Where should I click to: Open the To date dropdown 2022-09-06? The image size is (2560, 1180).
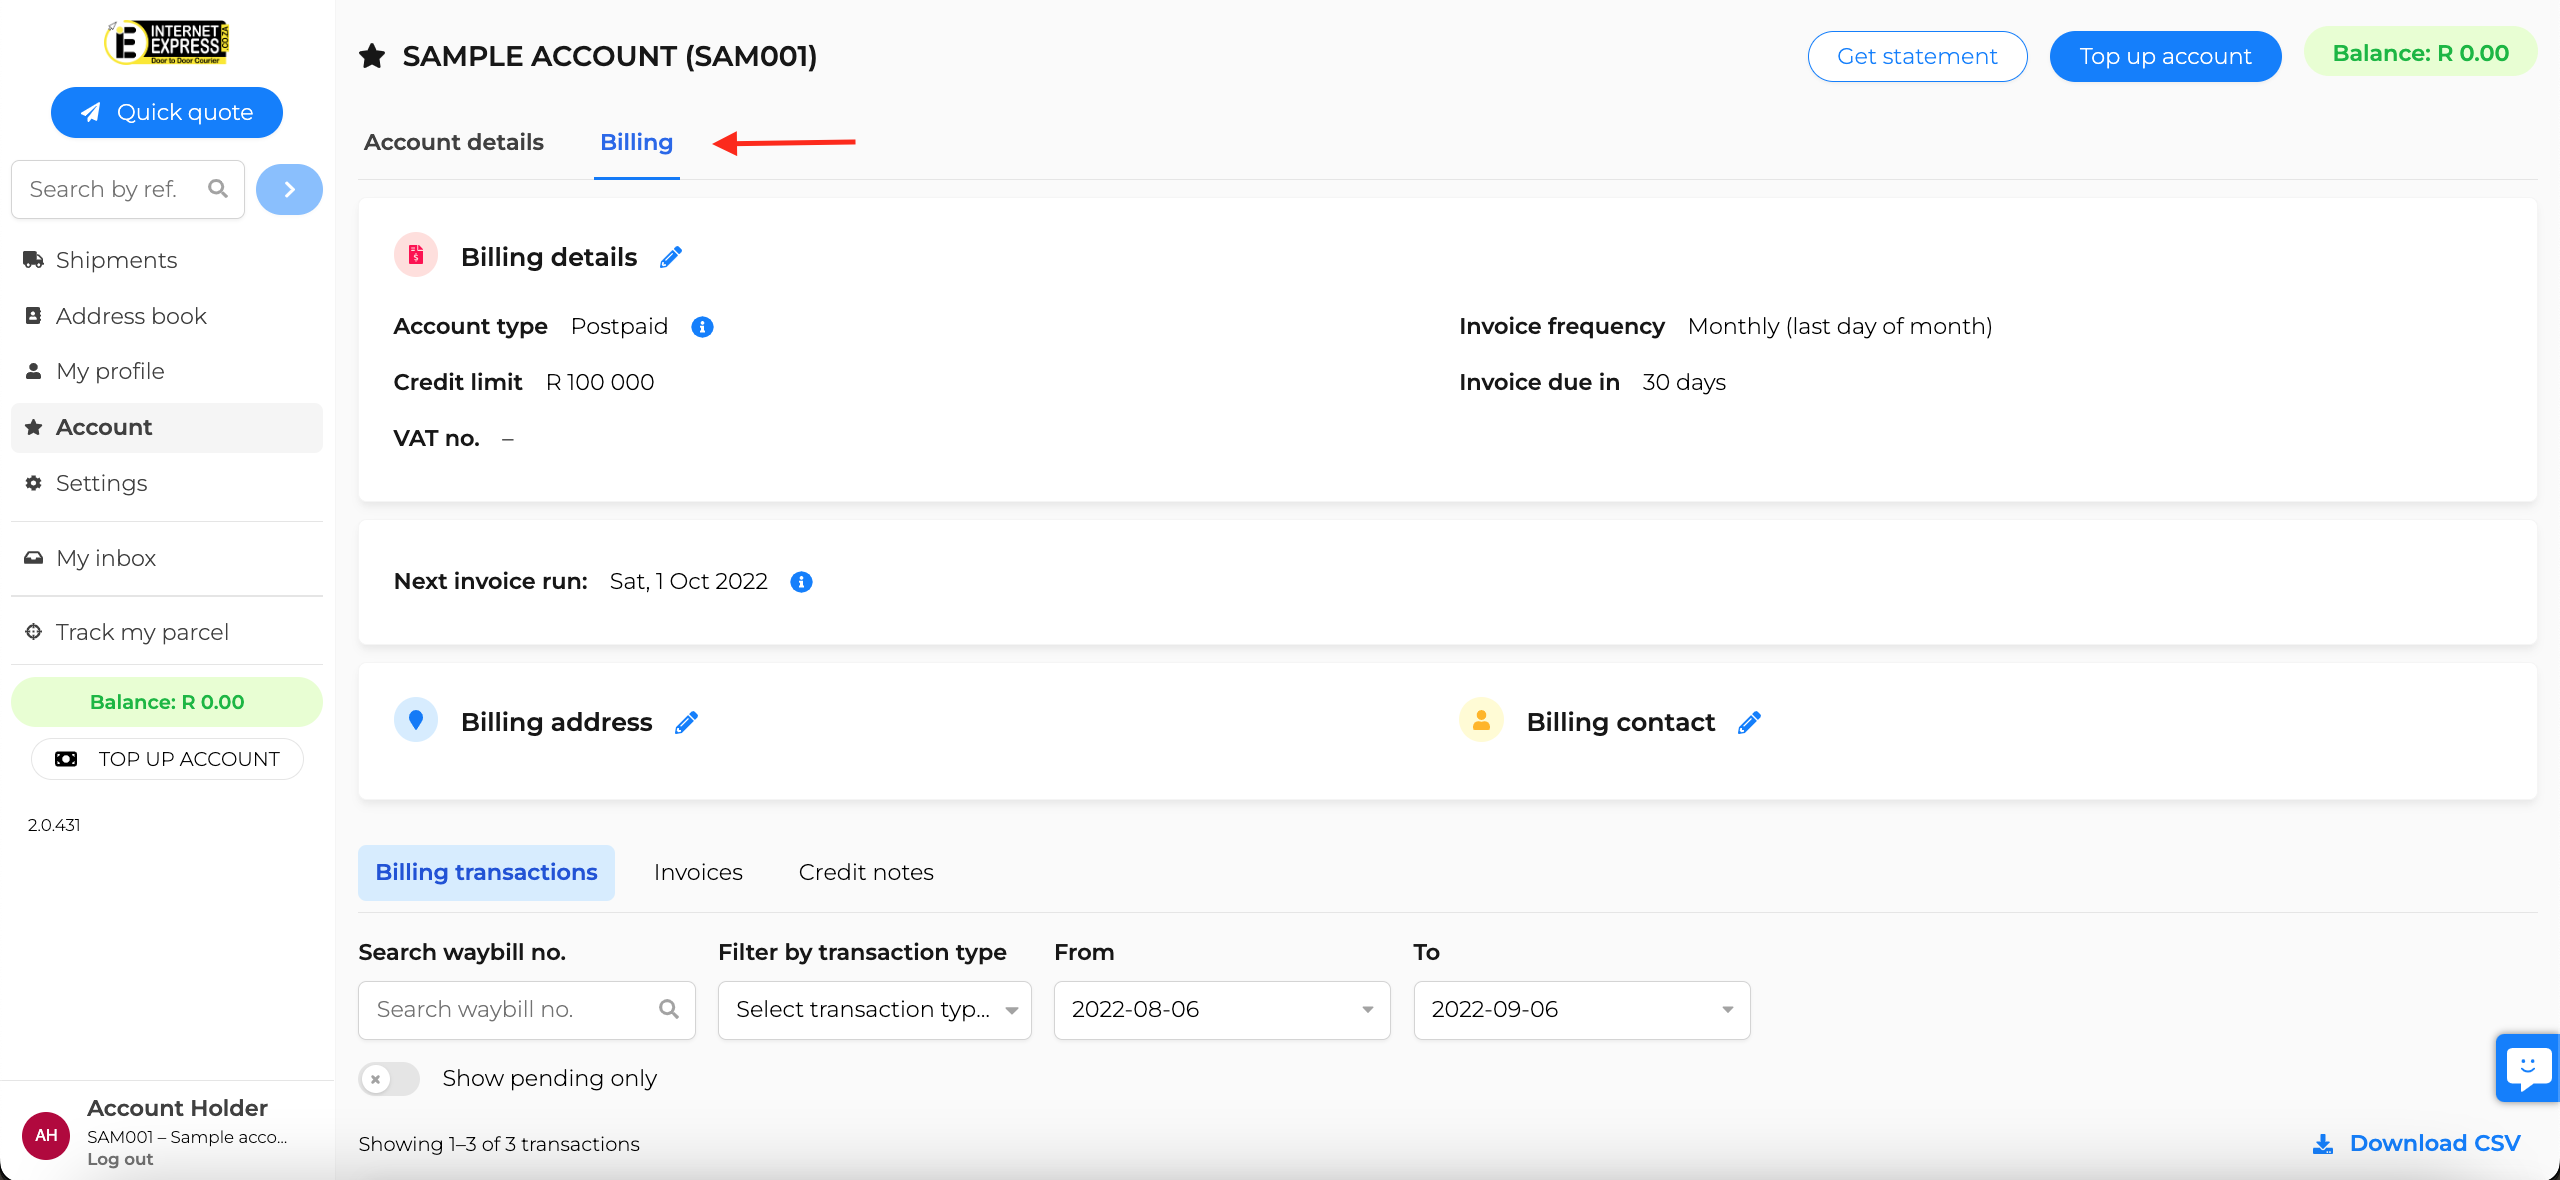pyautogui.click(x=1581, y=1010)
